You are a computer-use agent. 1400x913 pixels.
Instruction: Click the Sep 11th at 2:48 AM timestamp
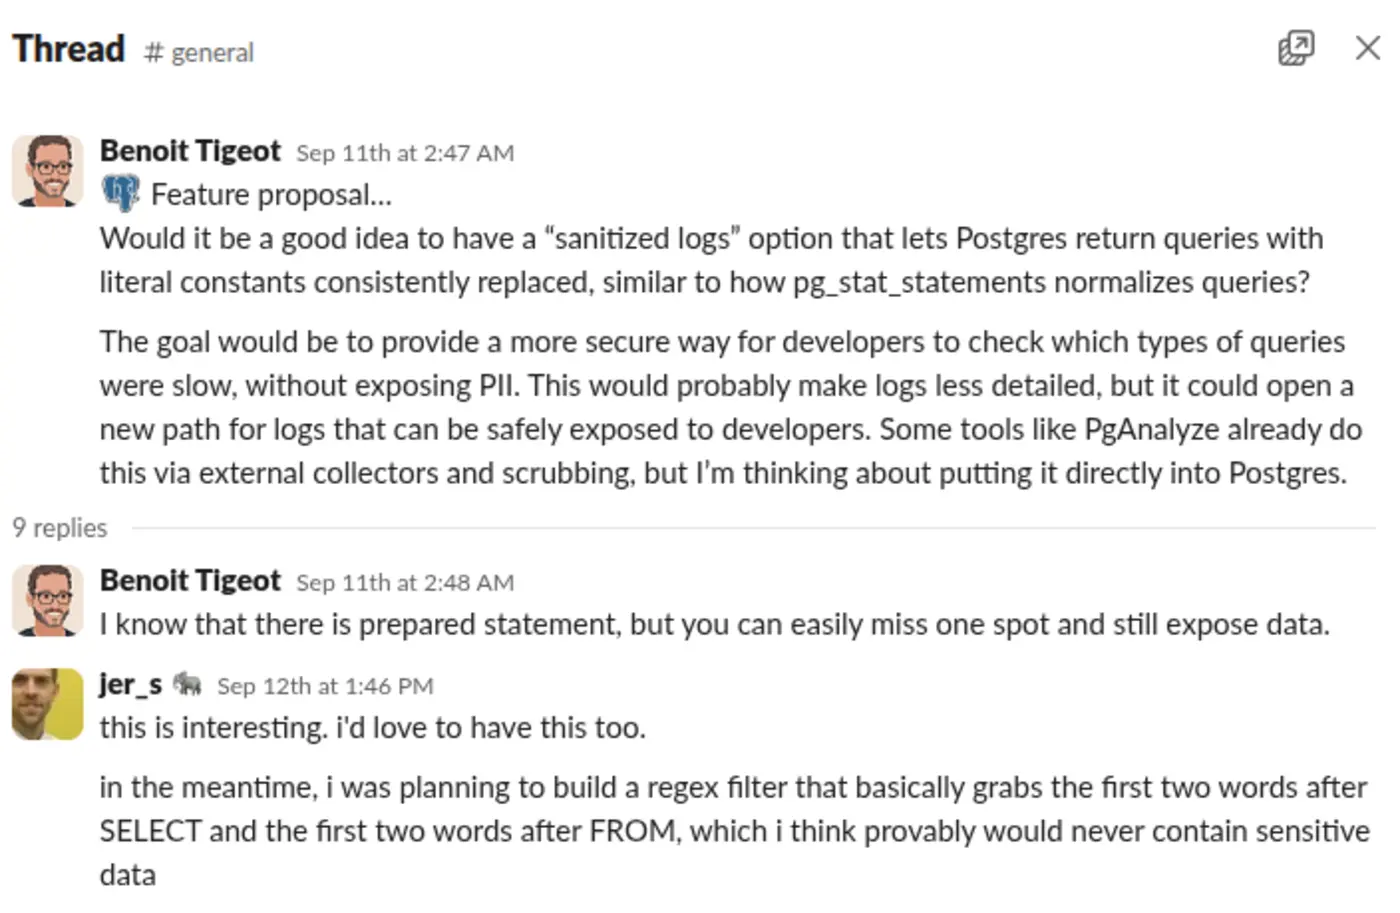pyautogui.click(x=405, y=583)
